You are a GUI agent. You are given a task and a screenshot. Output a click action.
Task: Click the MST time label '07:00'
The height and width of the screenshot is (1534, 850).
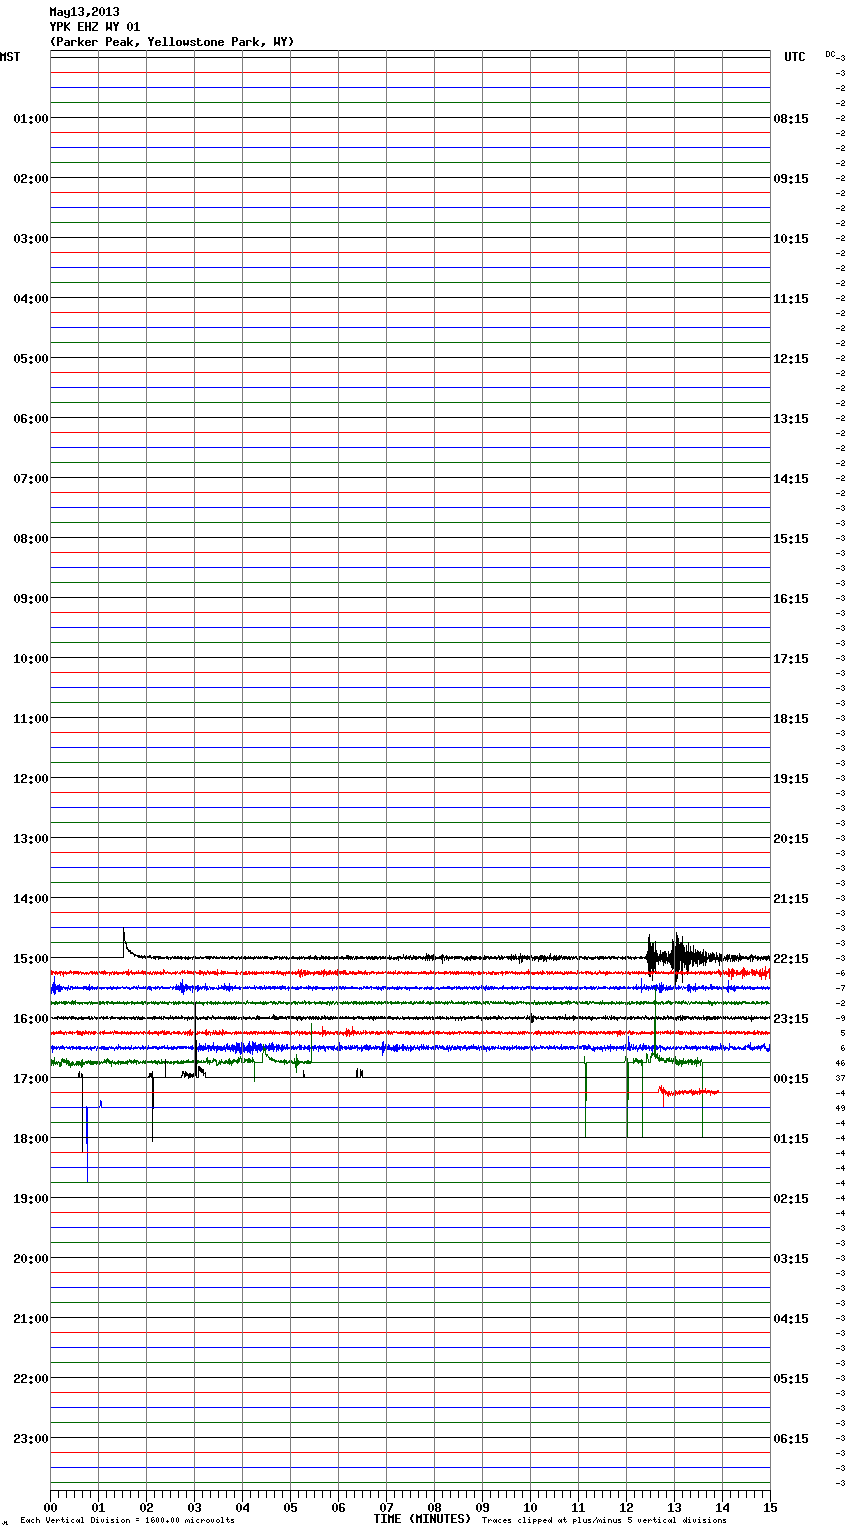(30, 479)
